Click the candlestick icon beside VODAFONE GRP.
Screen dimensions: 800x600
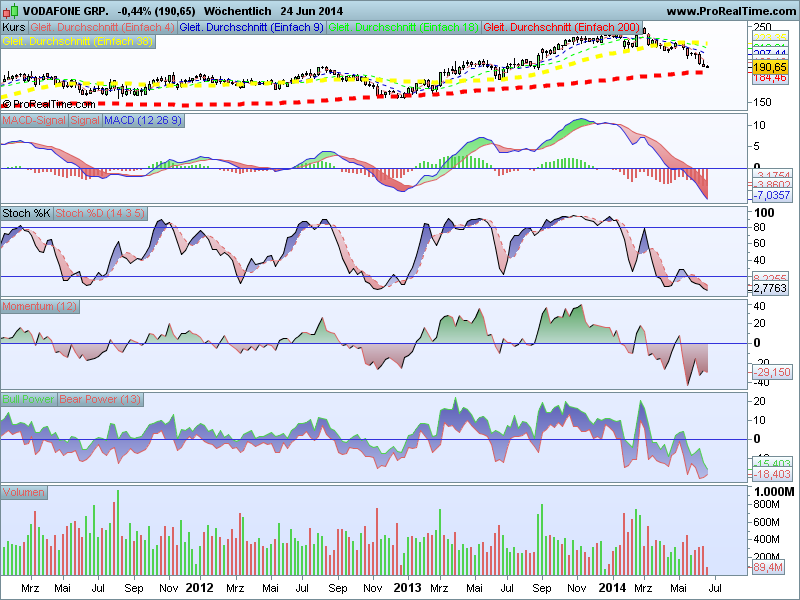pyautogui.click(x=11, y=10)
